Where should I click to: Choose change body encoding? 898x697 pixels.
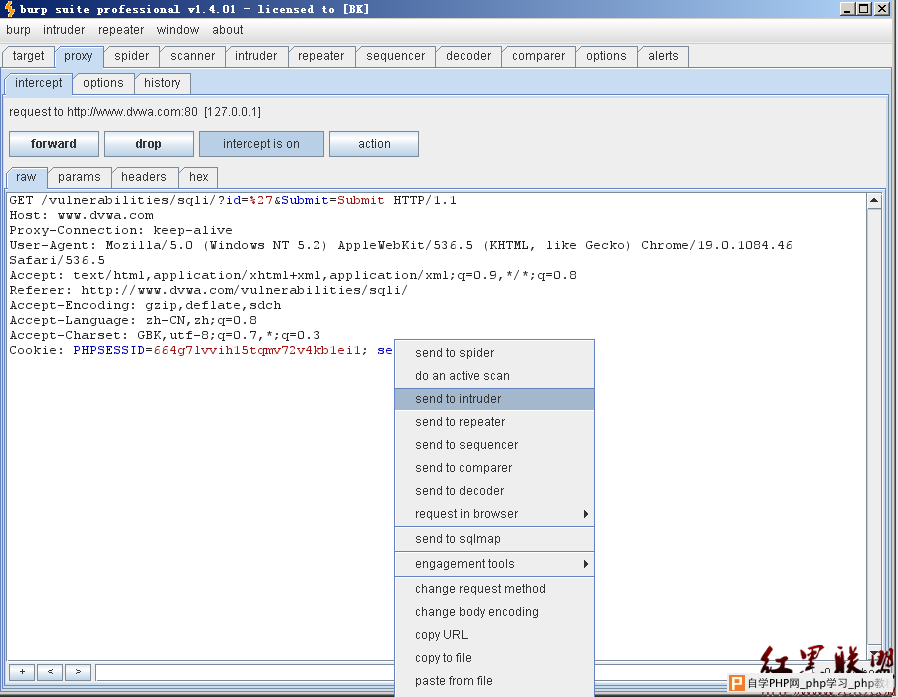[494, 612]
